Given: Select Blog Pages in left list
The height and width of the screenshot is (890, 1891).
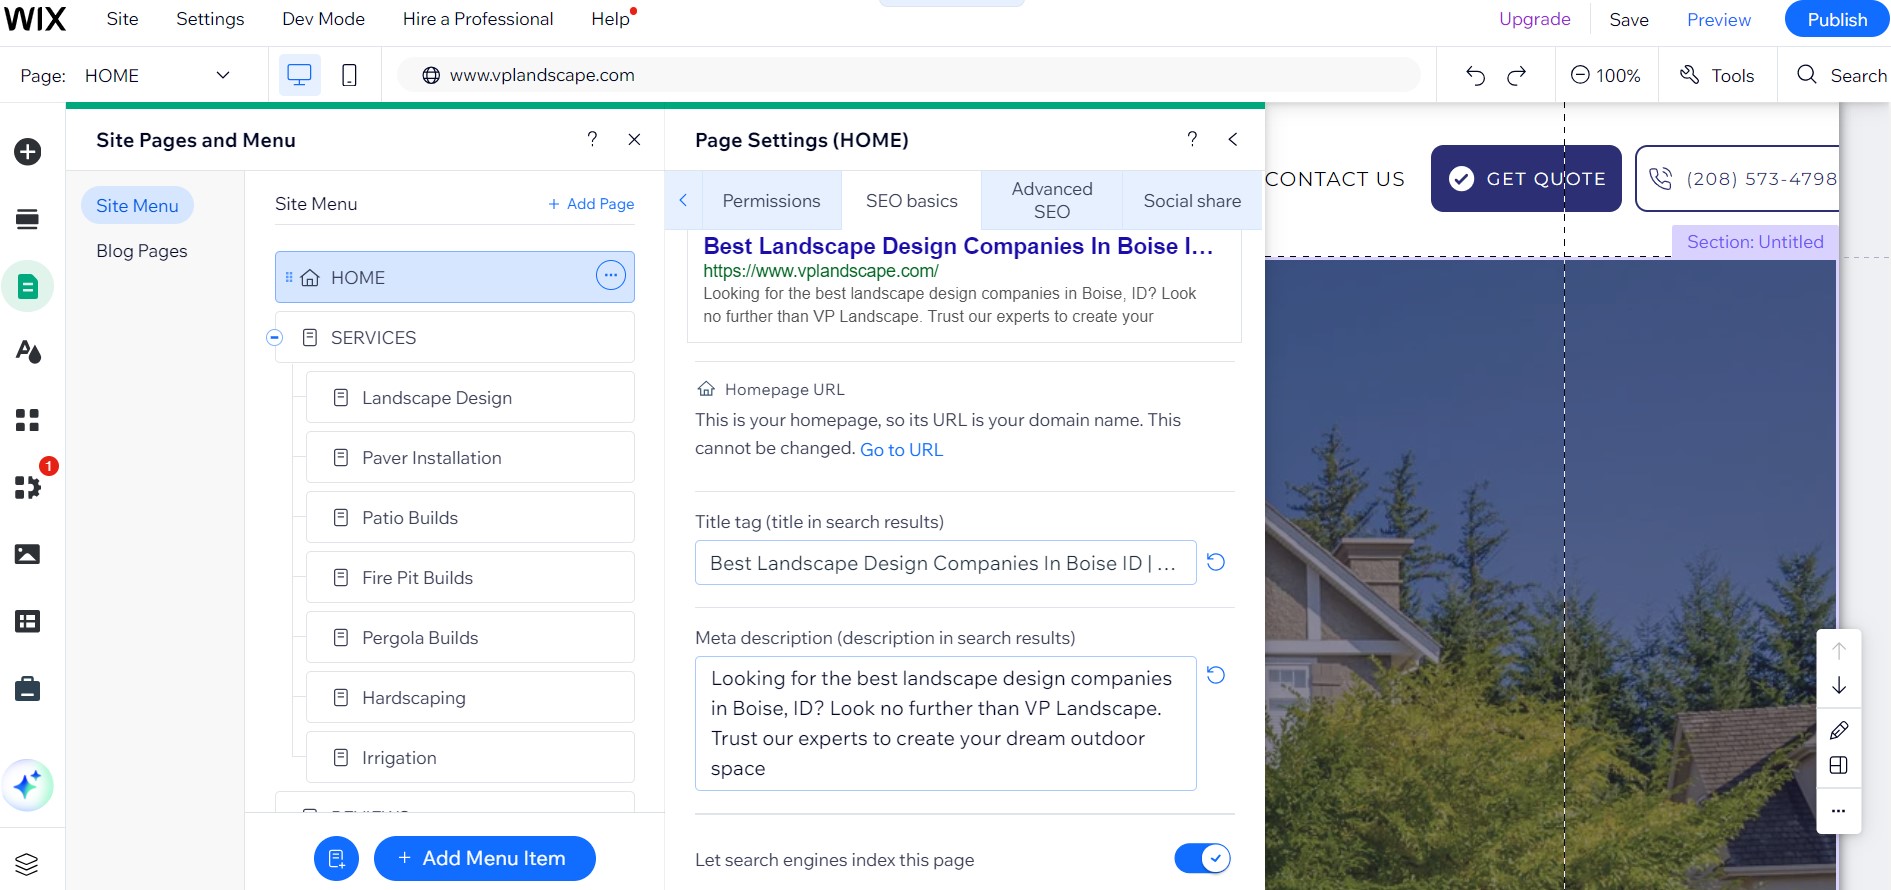Looking at the screenshot, I should point(142,251).
